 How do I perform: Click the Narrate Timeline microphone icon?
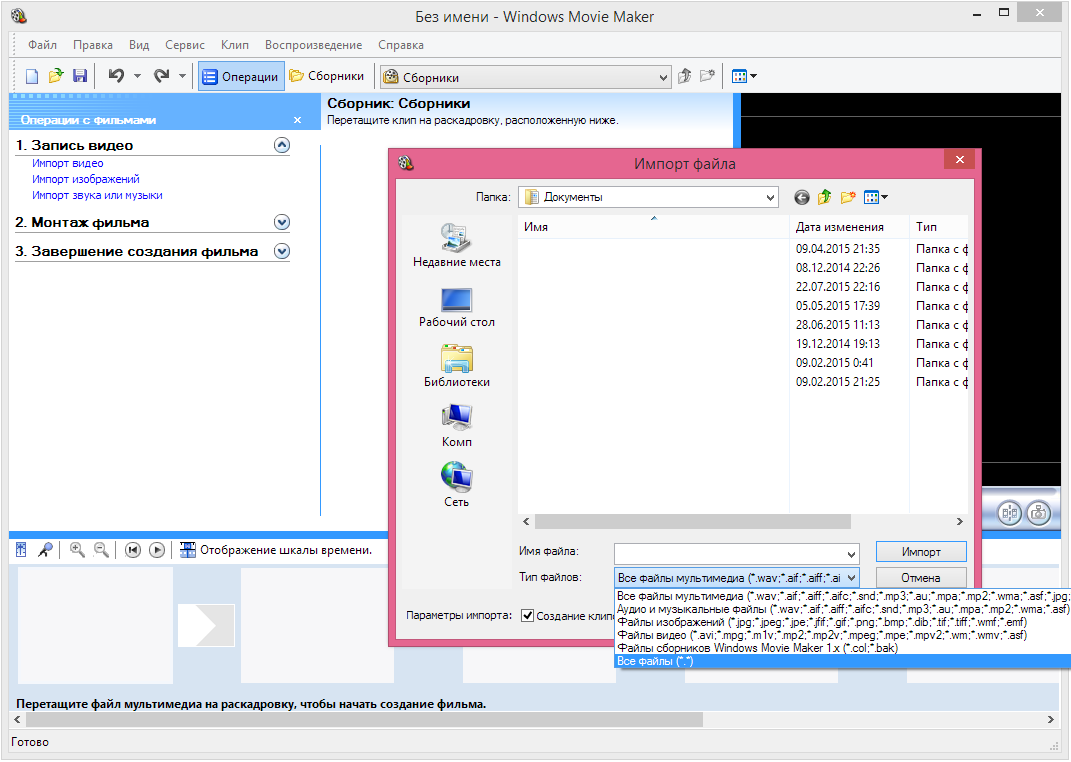tap(45, 550)
